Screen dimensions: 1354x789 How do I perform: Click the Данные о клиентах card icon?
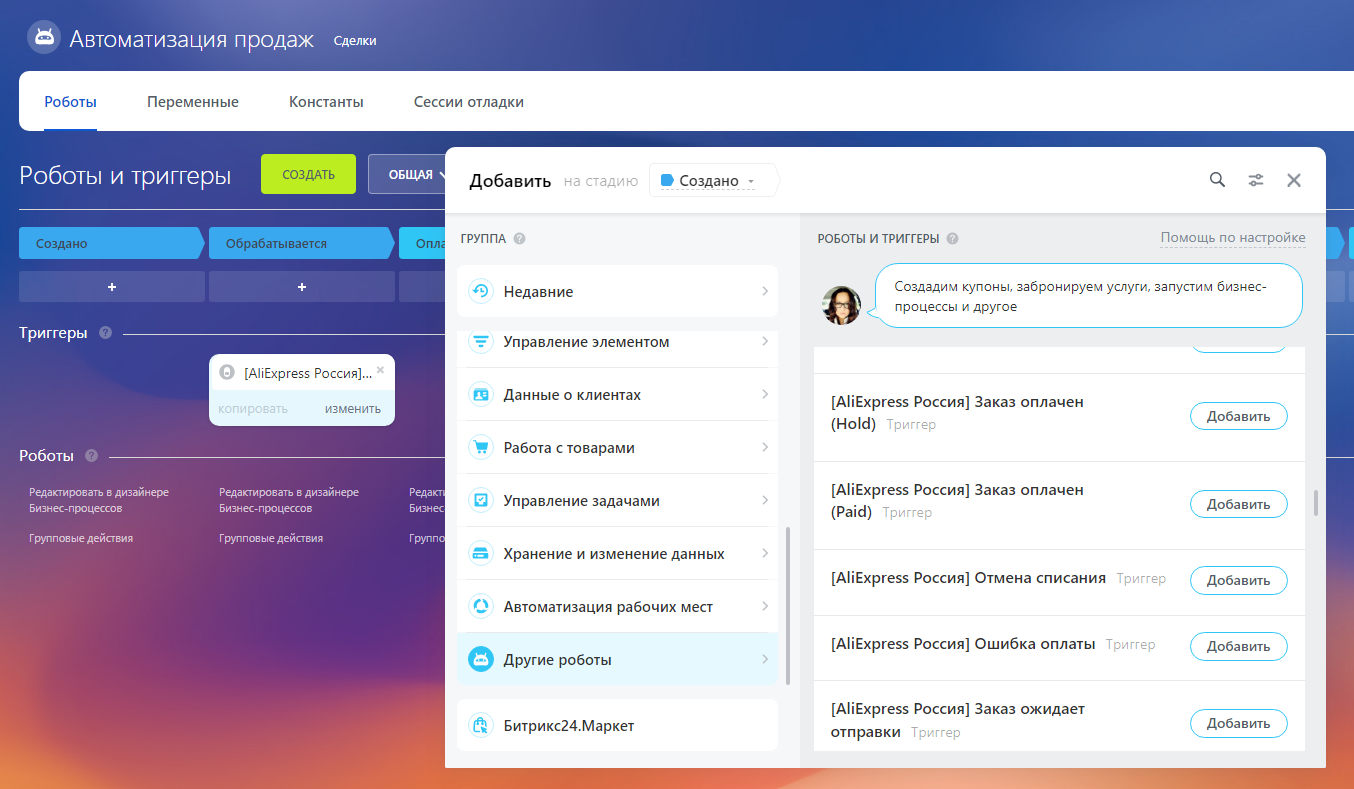tap(481, 395)
